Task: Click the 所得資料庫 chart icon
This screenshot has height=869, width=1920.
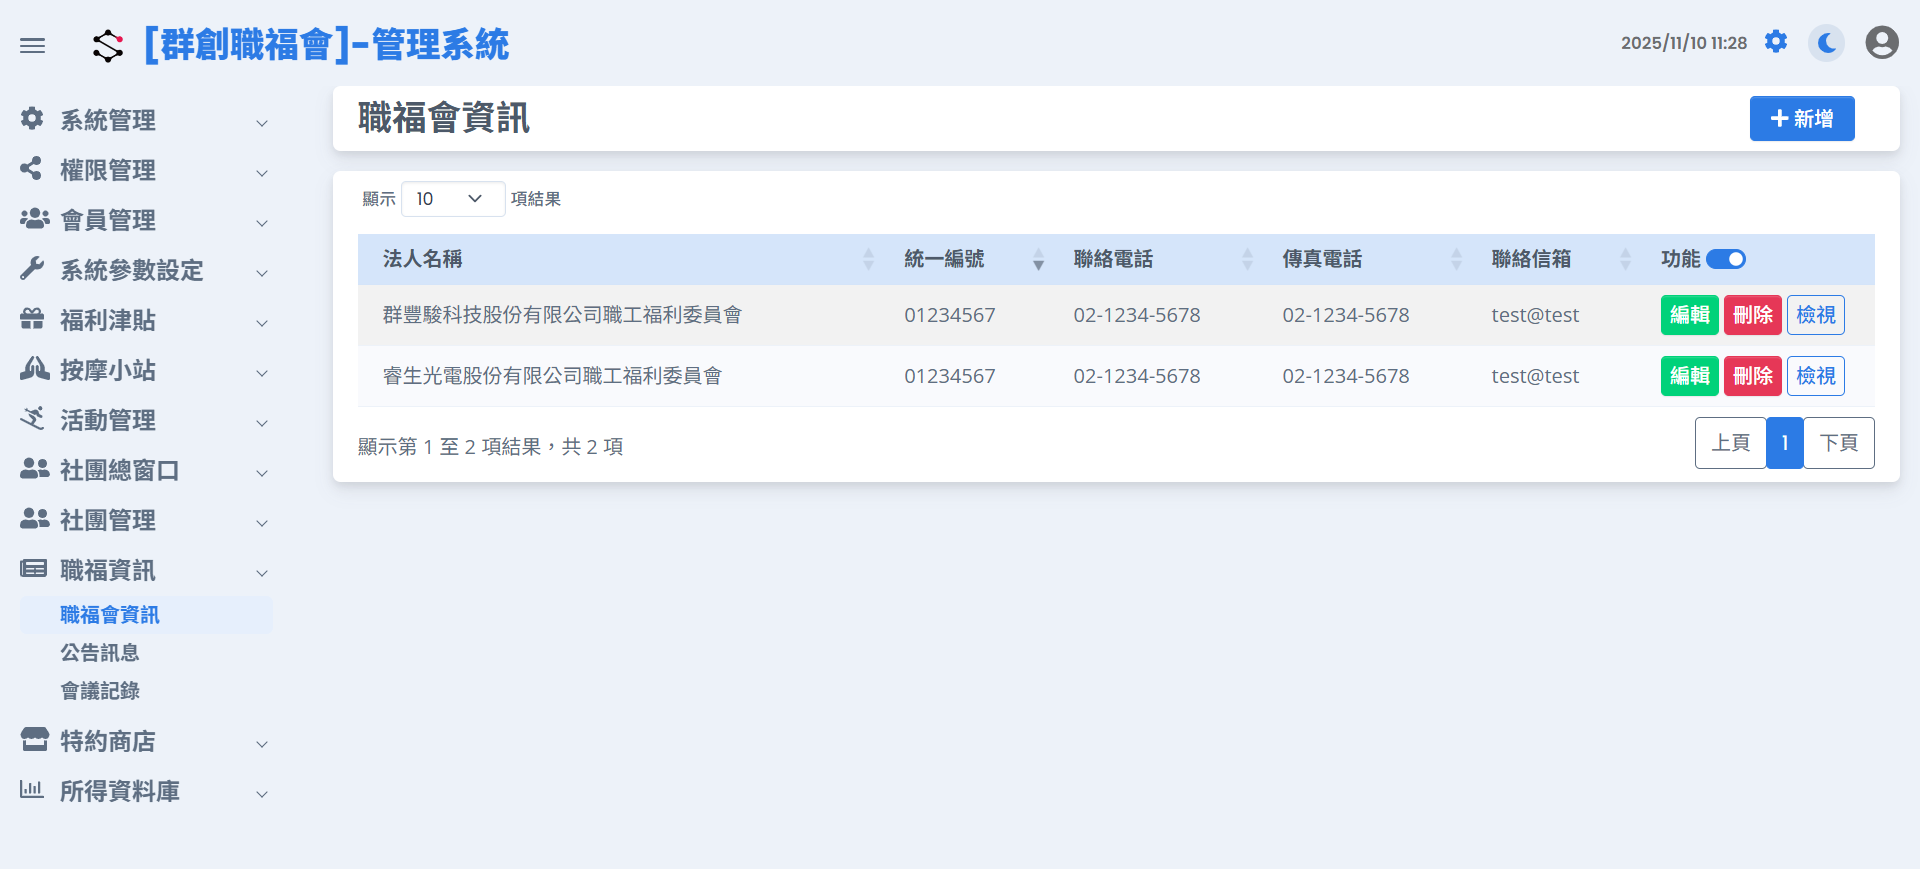Action: click(32, 790)
